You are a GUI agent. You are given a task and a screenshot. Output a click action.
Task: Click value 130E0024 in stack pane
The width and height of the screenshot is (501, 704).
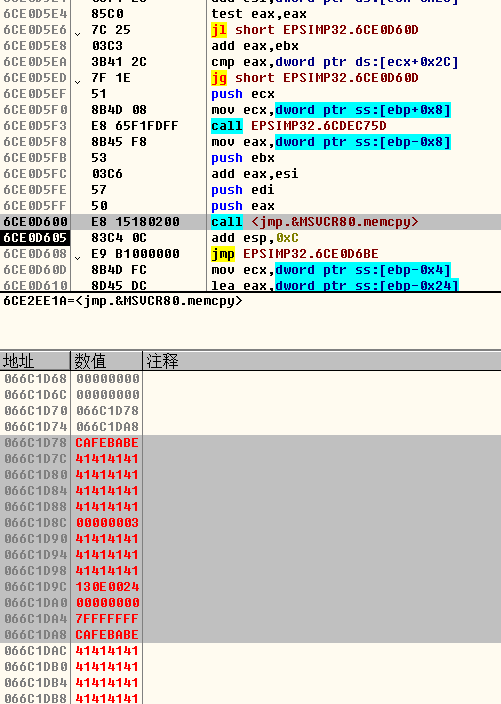click(107, 587)
